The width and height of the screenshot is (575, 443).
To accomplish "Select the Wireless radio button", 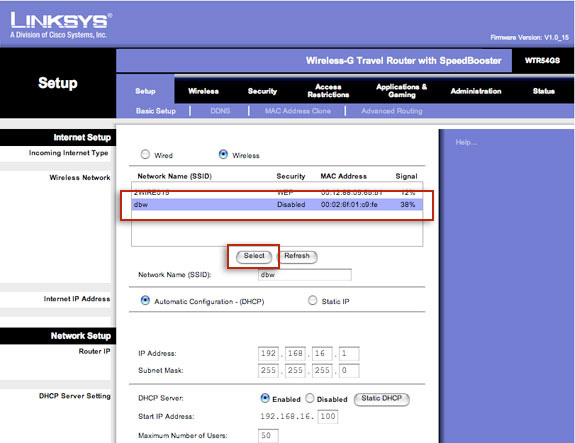I will click(x=223, y=154).
